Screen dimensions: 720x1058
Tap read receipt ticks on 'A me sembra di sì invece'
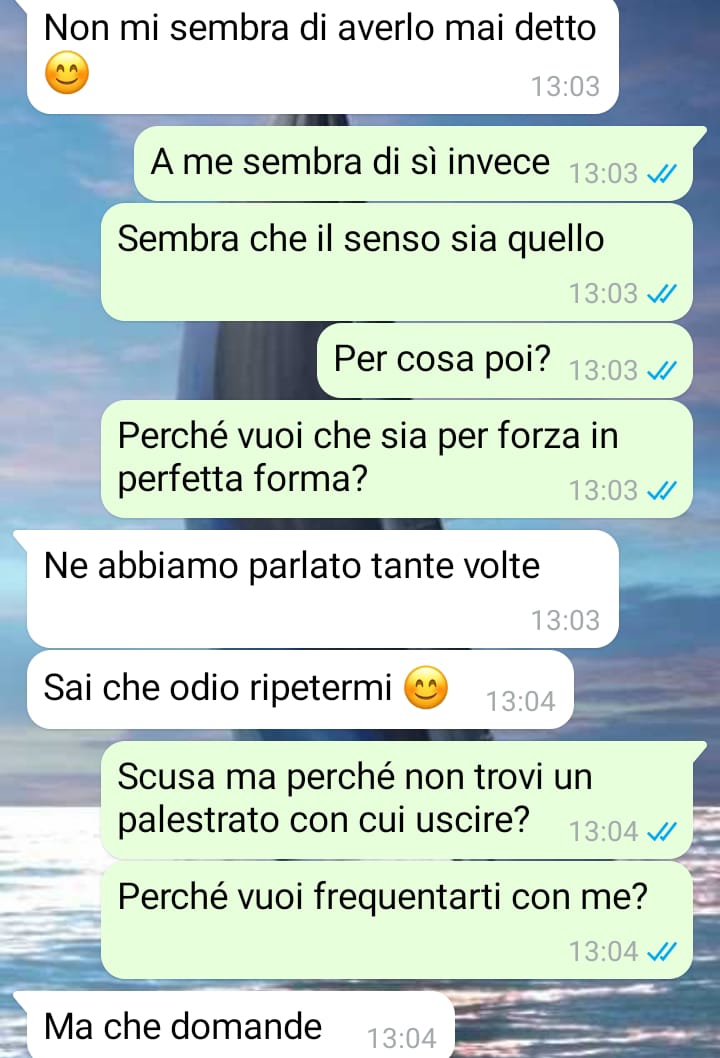(661, 175)
